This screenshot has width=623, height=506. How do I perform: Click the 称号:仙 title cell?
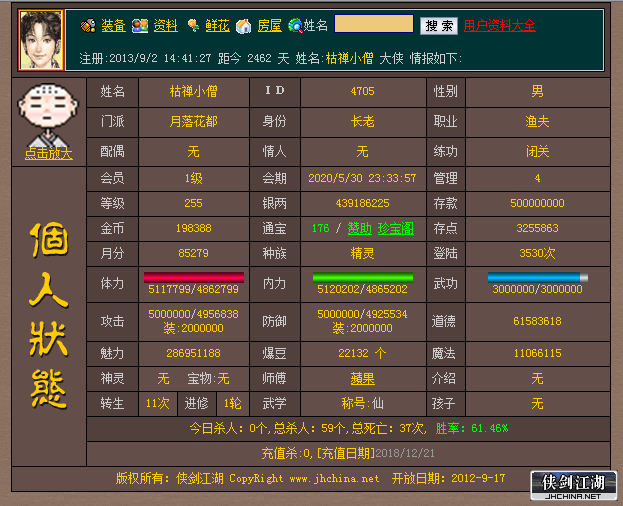coord(362,404)
